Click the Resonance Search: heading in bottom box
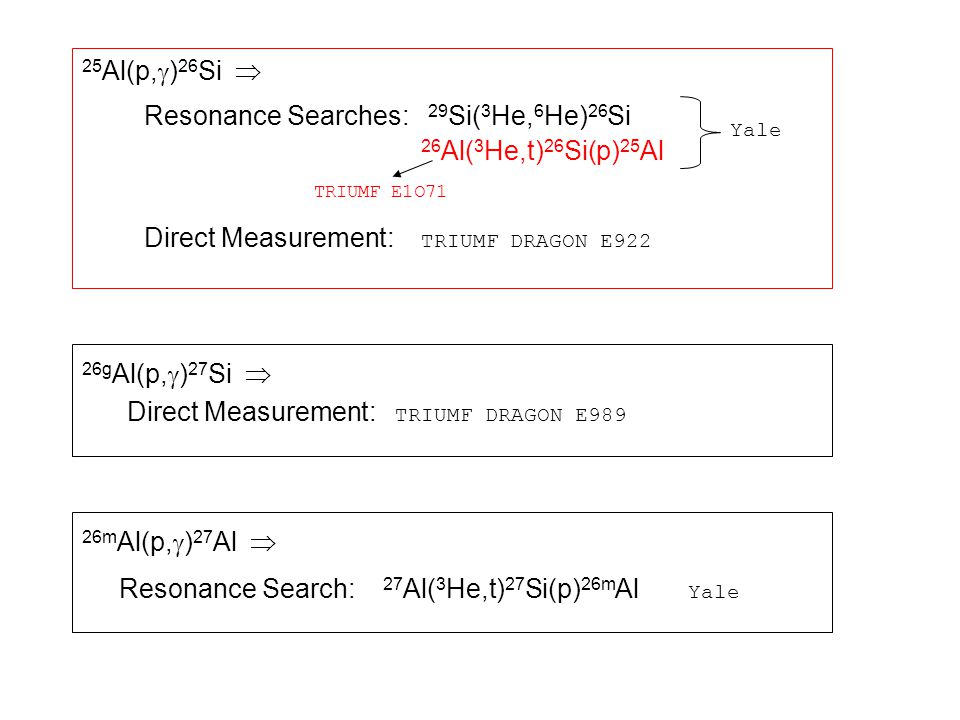Screen dimensions: 960x720 click(x=237, y=589)
